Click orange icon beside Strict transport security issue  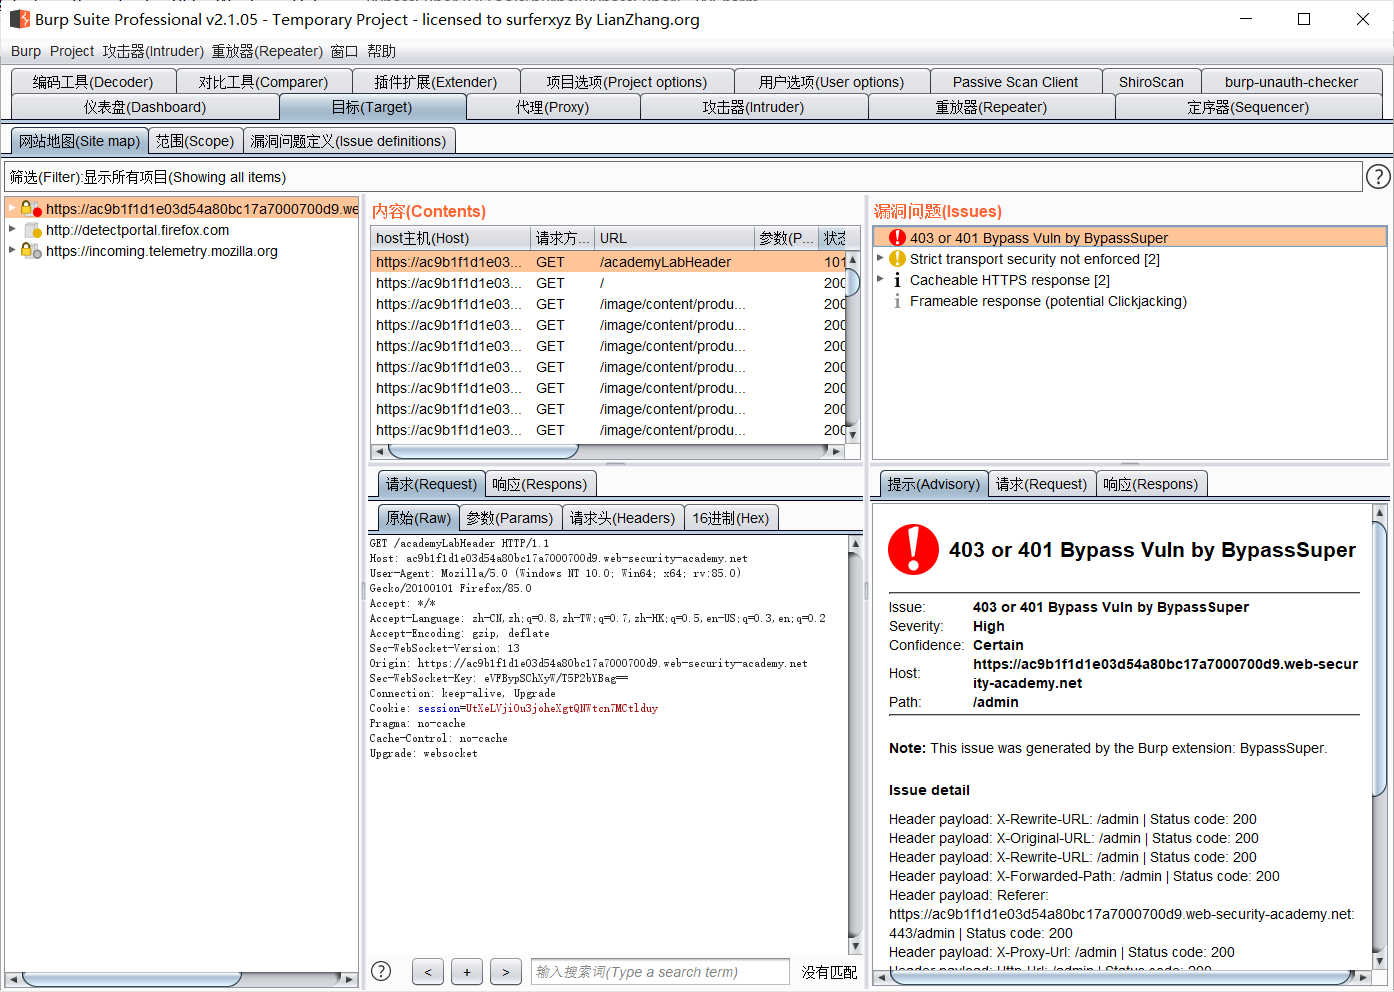coord(897,259)
